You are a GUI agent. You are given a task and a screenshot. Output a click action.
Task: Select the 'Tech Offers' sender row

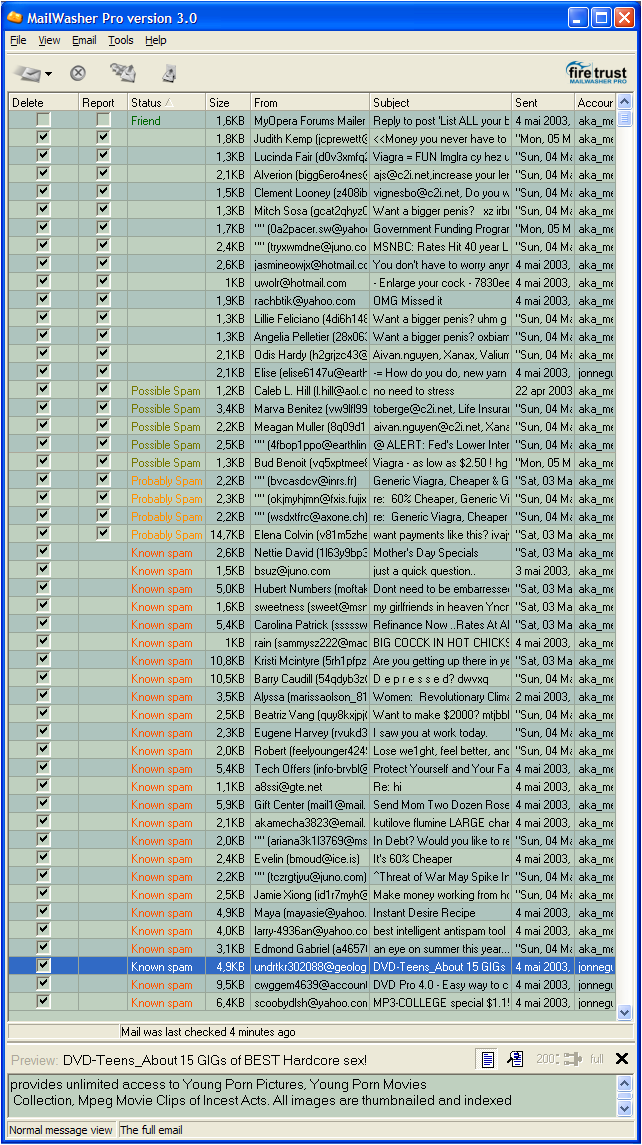tap(310, 768)
